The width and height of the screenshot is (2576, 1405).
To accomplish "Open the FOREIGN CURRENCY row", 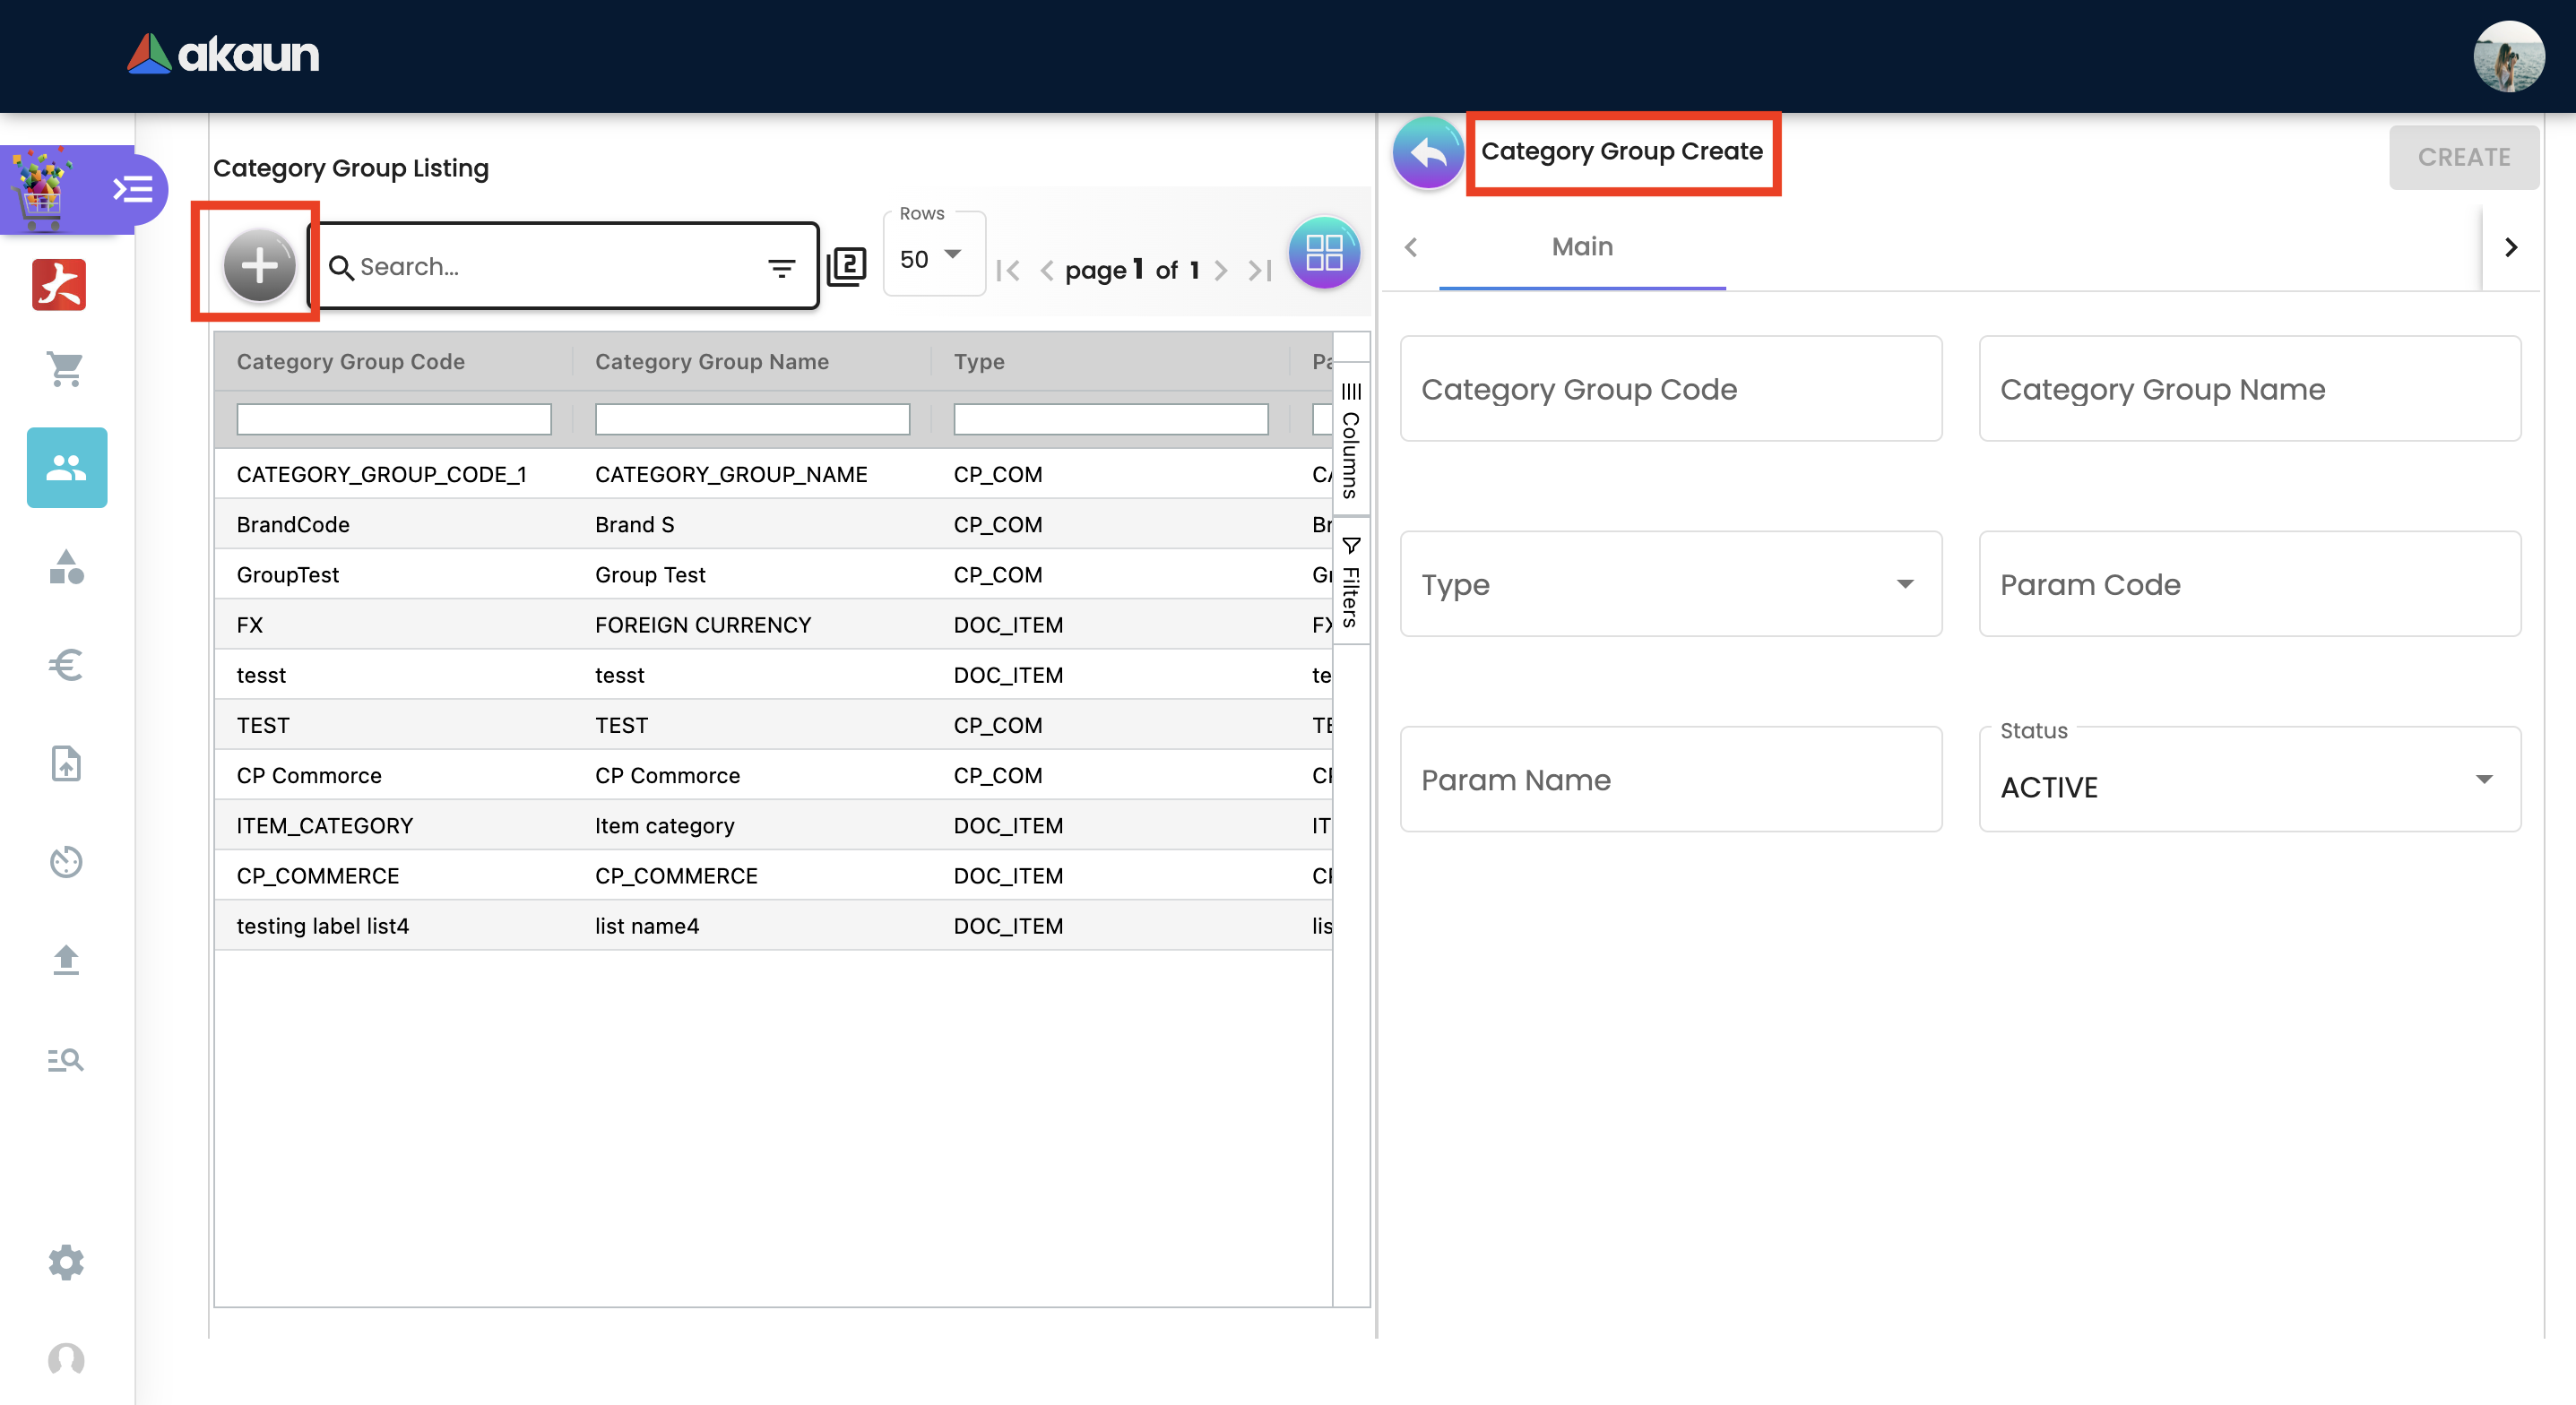I will click(x=702, y=625).
